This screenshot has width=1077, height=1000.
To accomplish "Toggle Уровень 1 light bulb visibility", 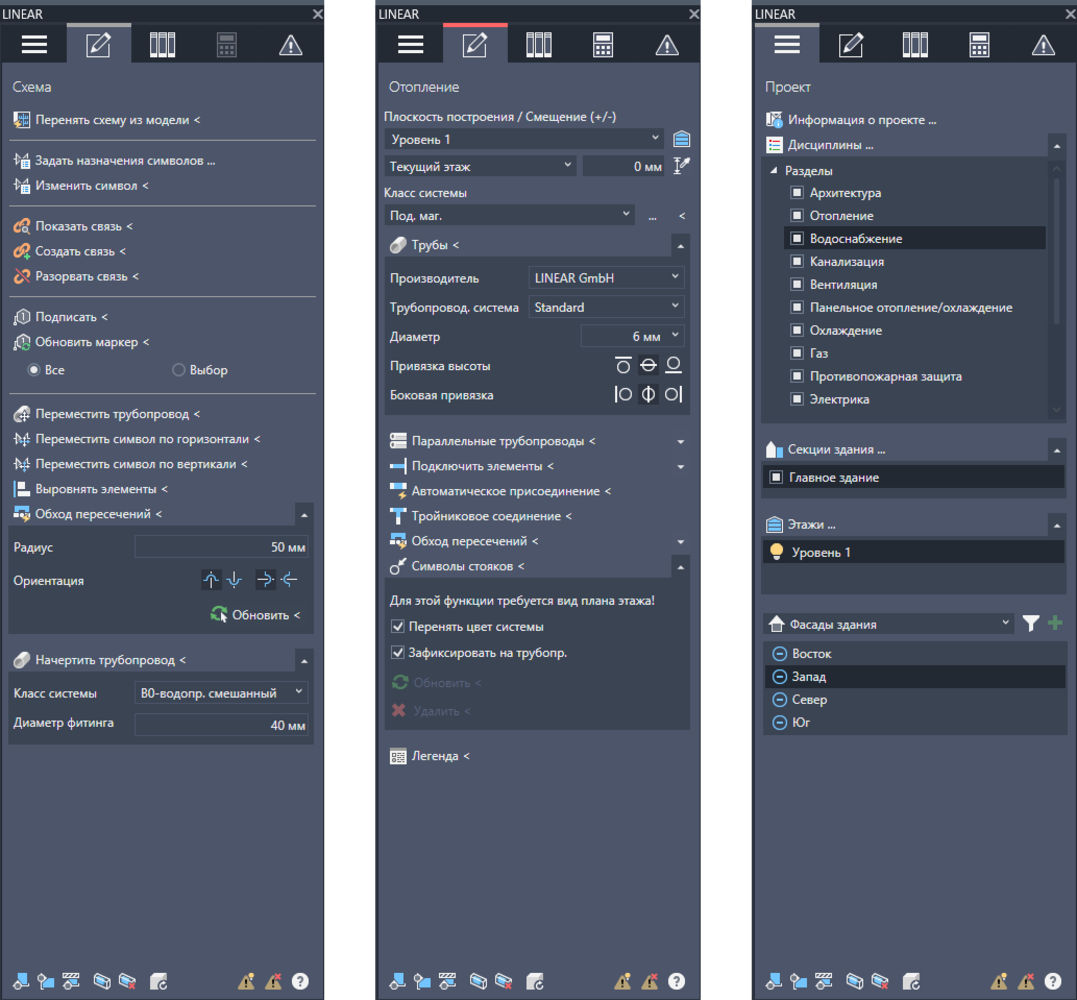I will point(777,552).
